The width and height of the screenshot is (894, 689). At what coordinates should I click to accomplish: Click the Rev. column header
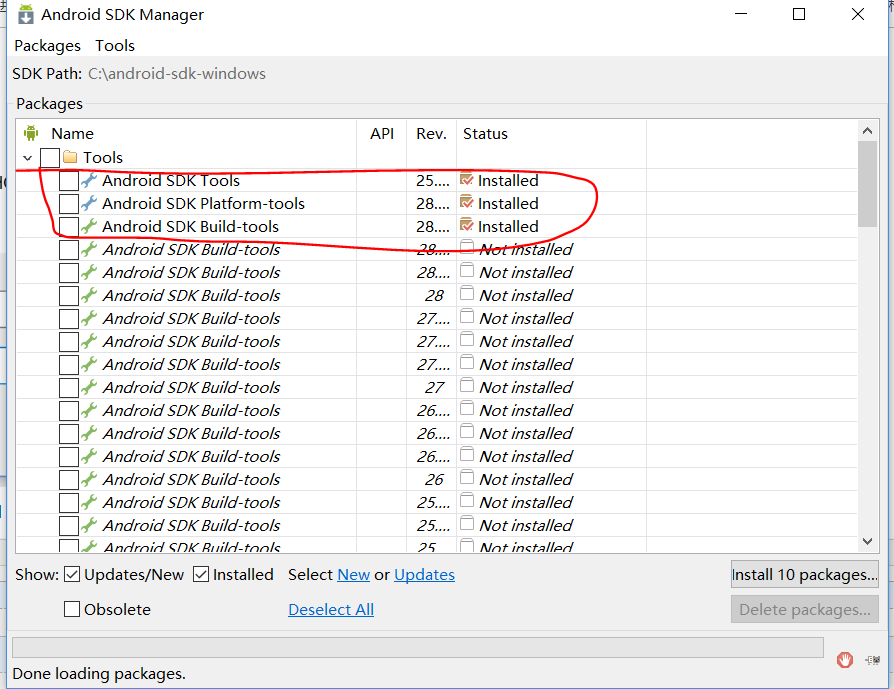click(432, 133)
